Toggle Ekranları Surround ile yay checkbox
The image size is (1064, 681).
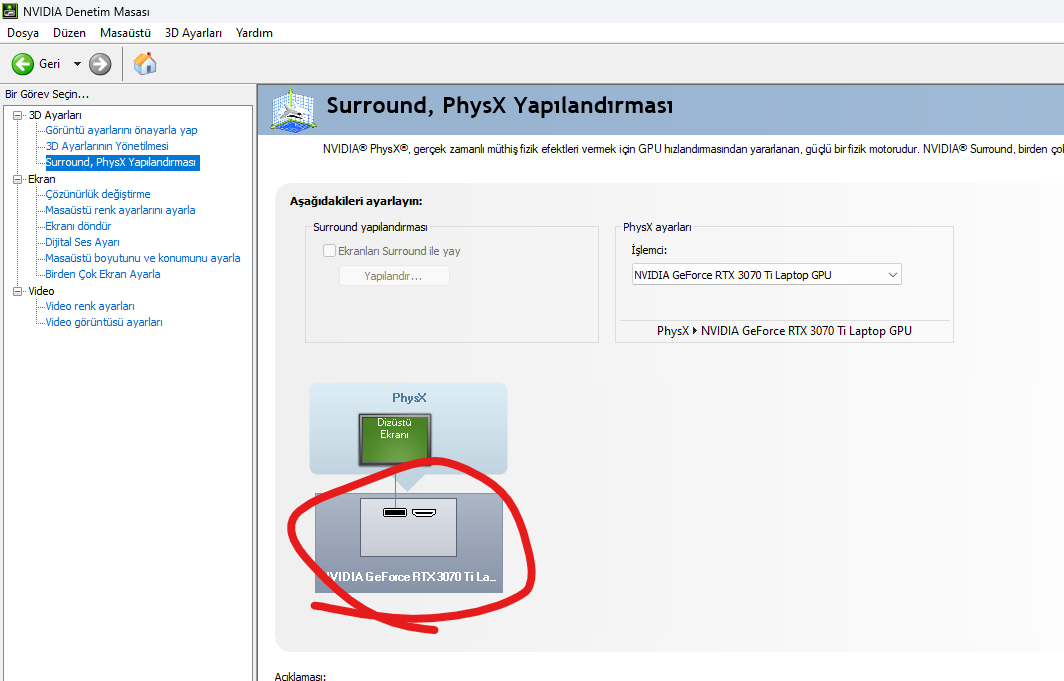pos(329,250)
